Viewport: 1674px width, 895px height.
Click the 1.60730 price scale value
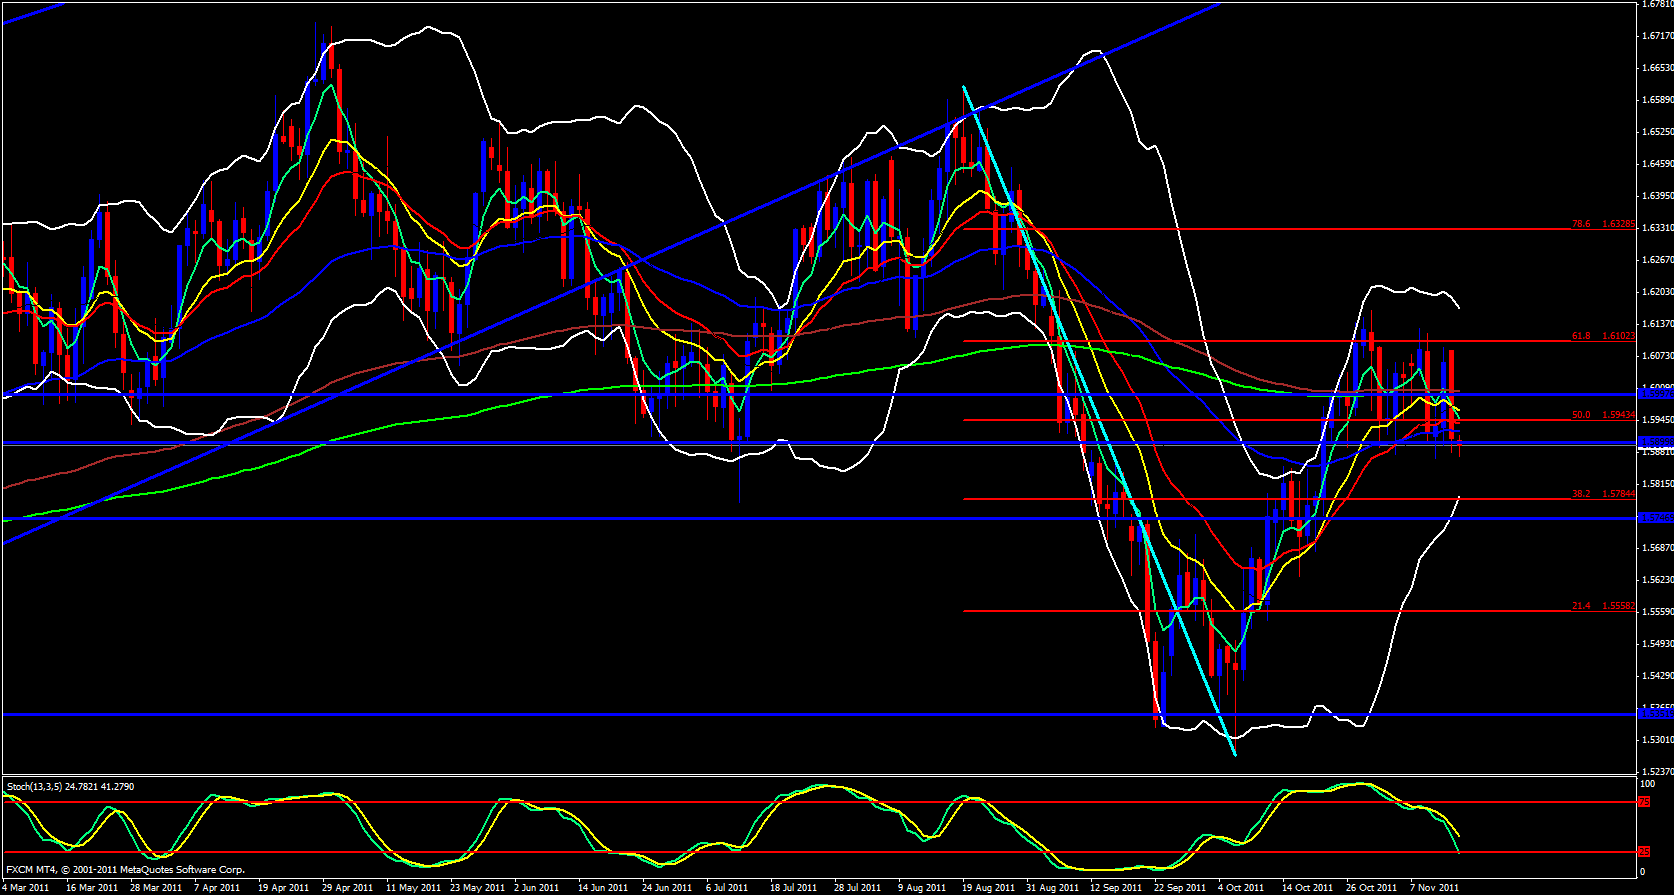pos(1657,356)
